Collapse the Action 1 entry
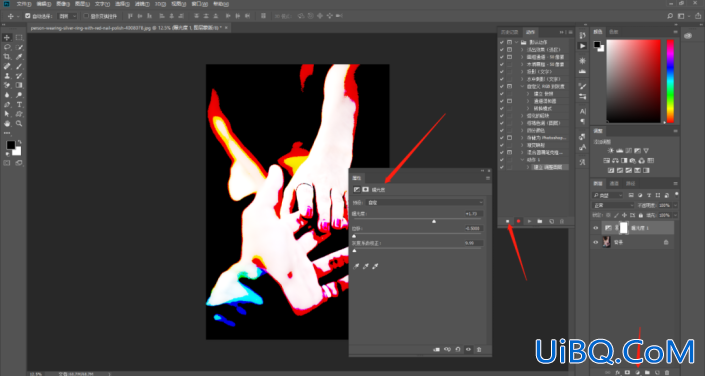Screen dimensions: 705x376 coord(522,160)
